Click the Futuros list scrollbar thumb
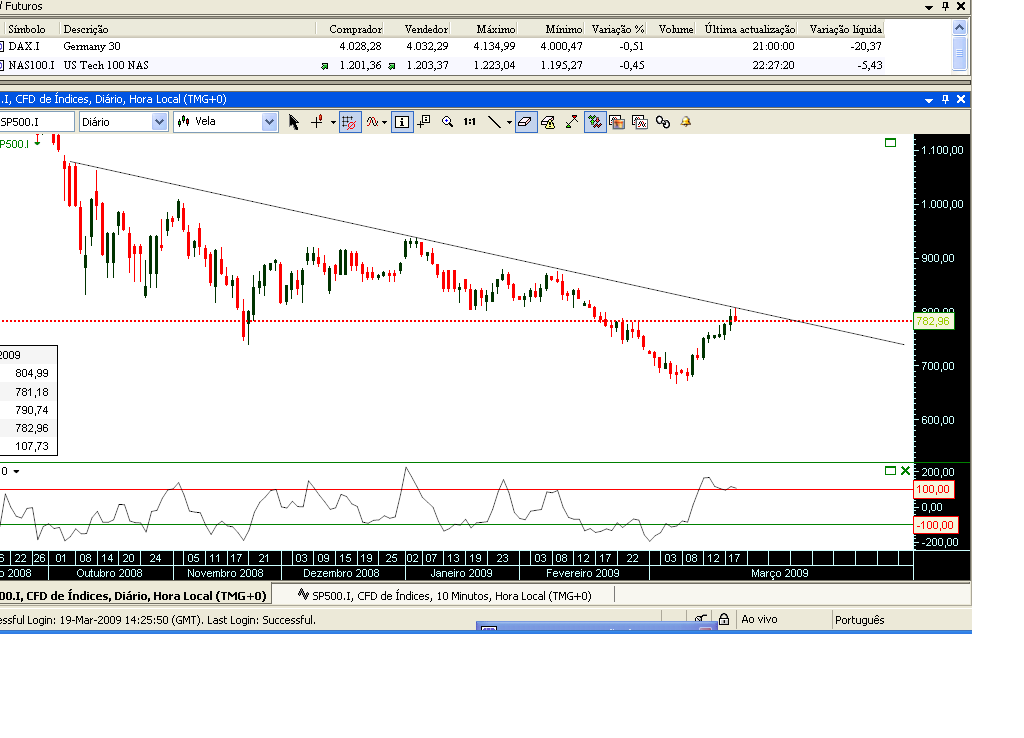This screenshot has height=738, width=1024. 959,52
